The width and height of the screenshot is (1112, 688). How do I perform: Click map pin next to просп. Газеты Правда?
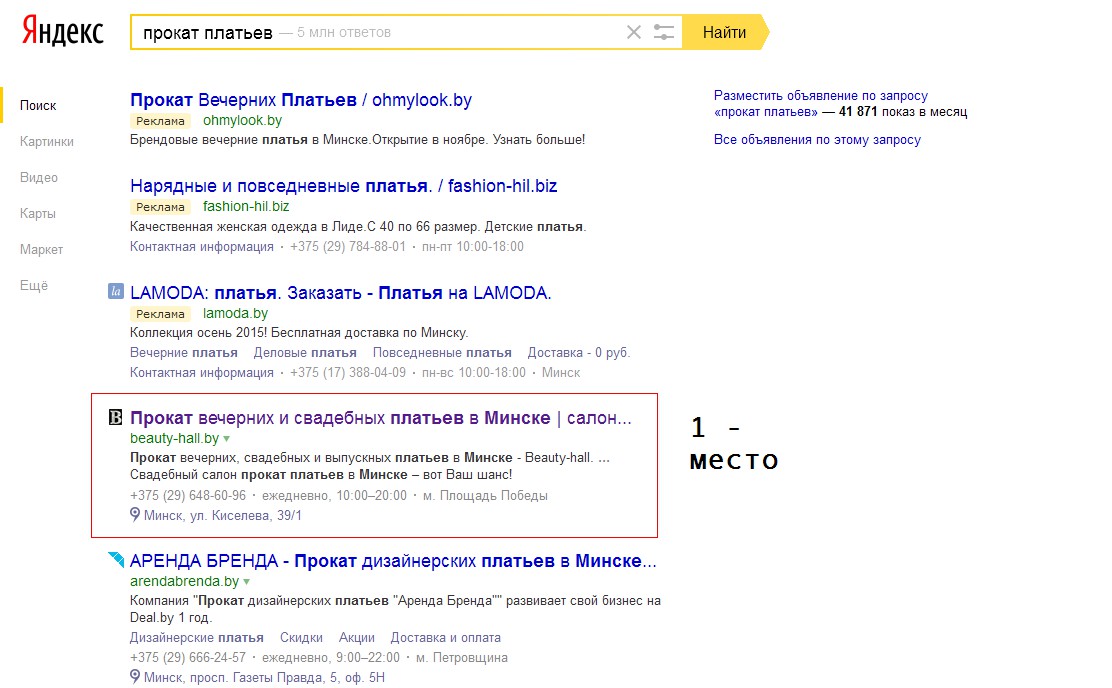(135, 677)
